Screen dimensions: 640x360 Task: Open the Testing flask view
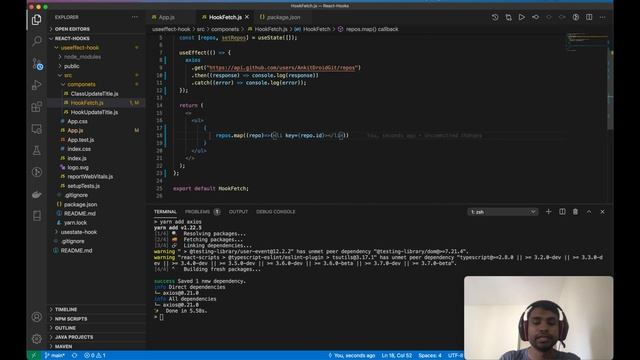(x=37, y=151)
